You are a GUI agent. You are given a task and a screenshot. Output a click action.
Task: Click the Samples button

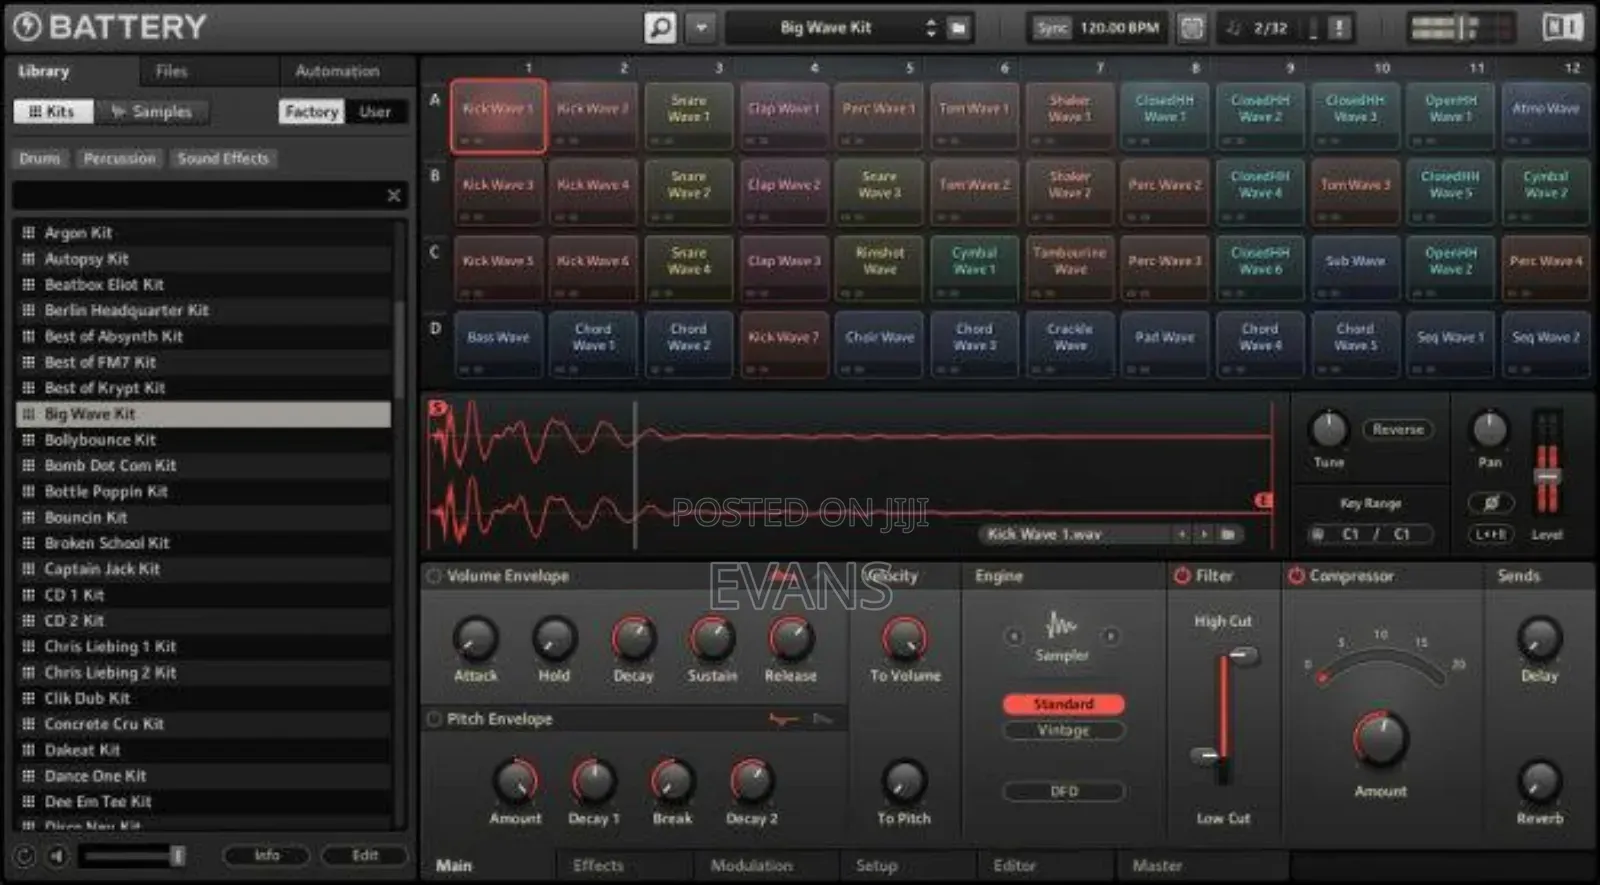[x=152, y=112]
